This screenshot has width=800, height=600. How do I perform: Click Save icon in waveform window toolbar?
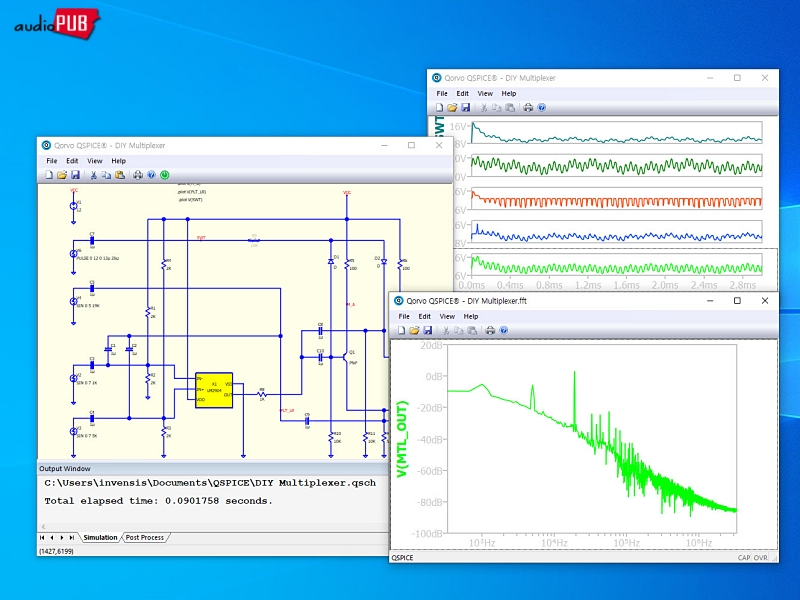pyautogui.click(x=465, y=108)
